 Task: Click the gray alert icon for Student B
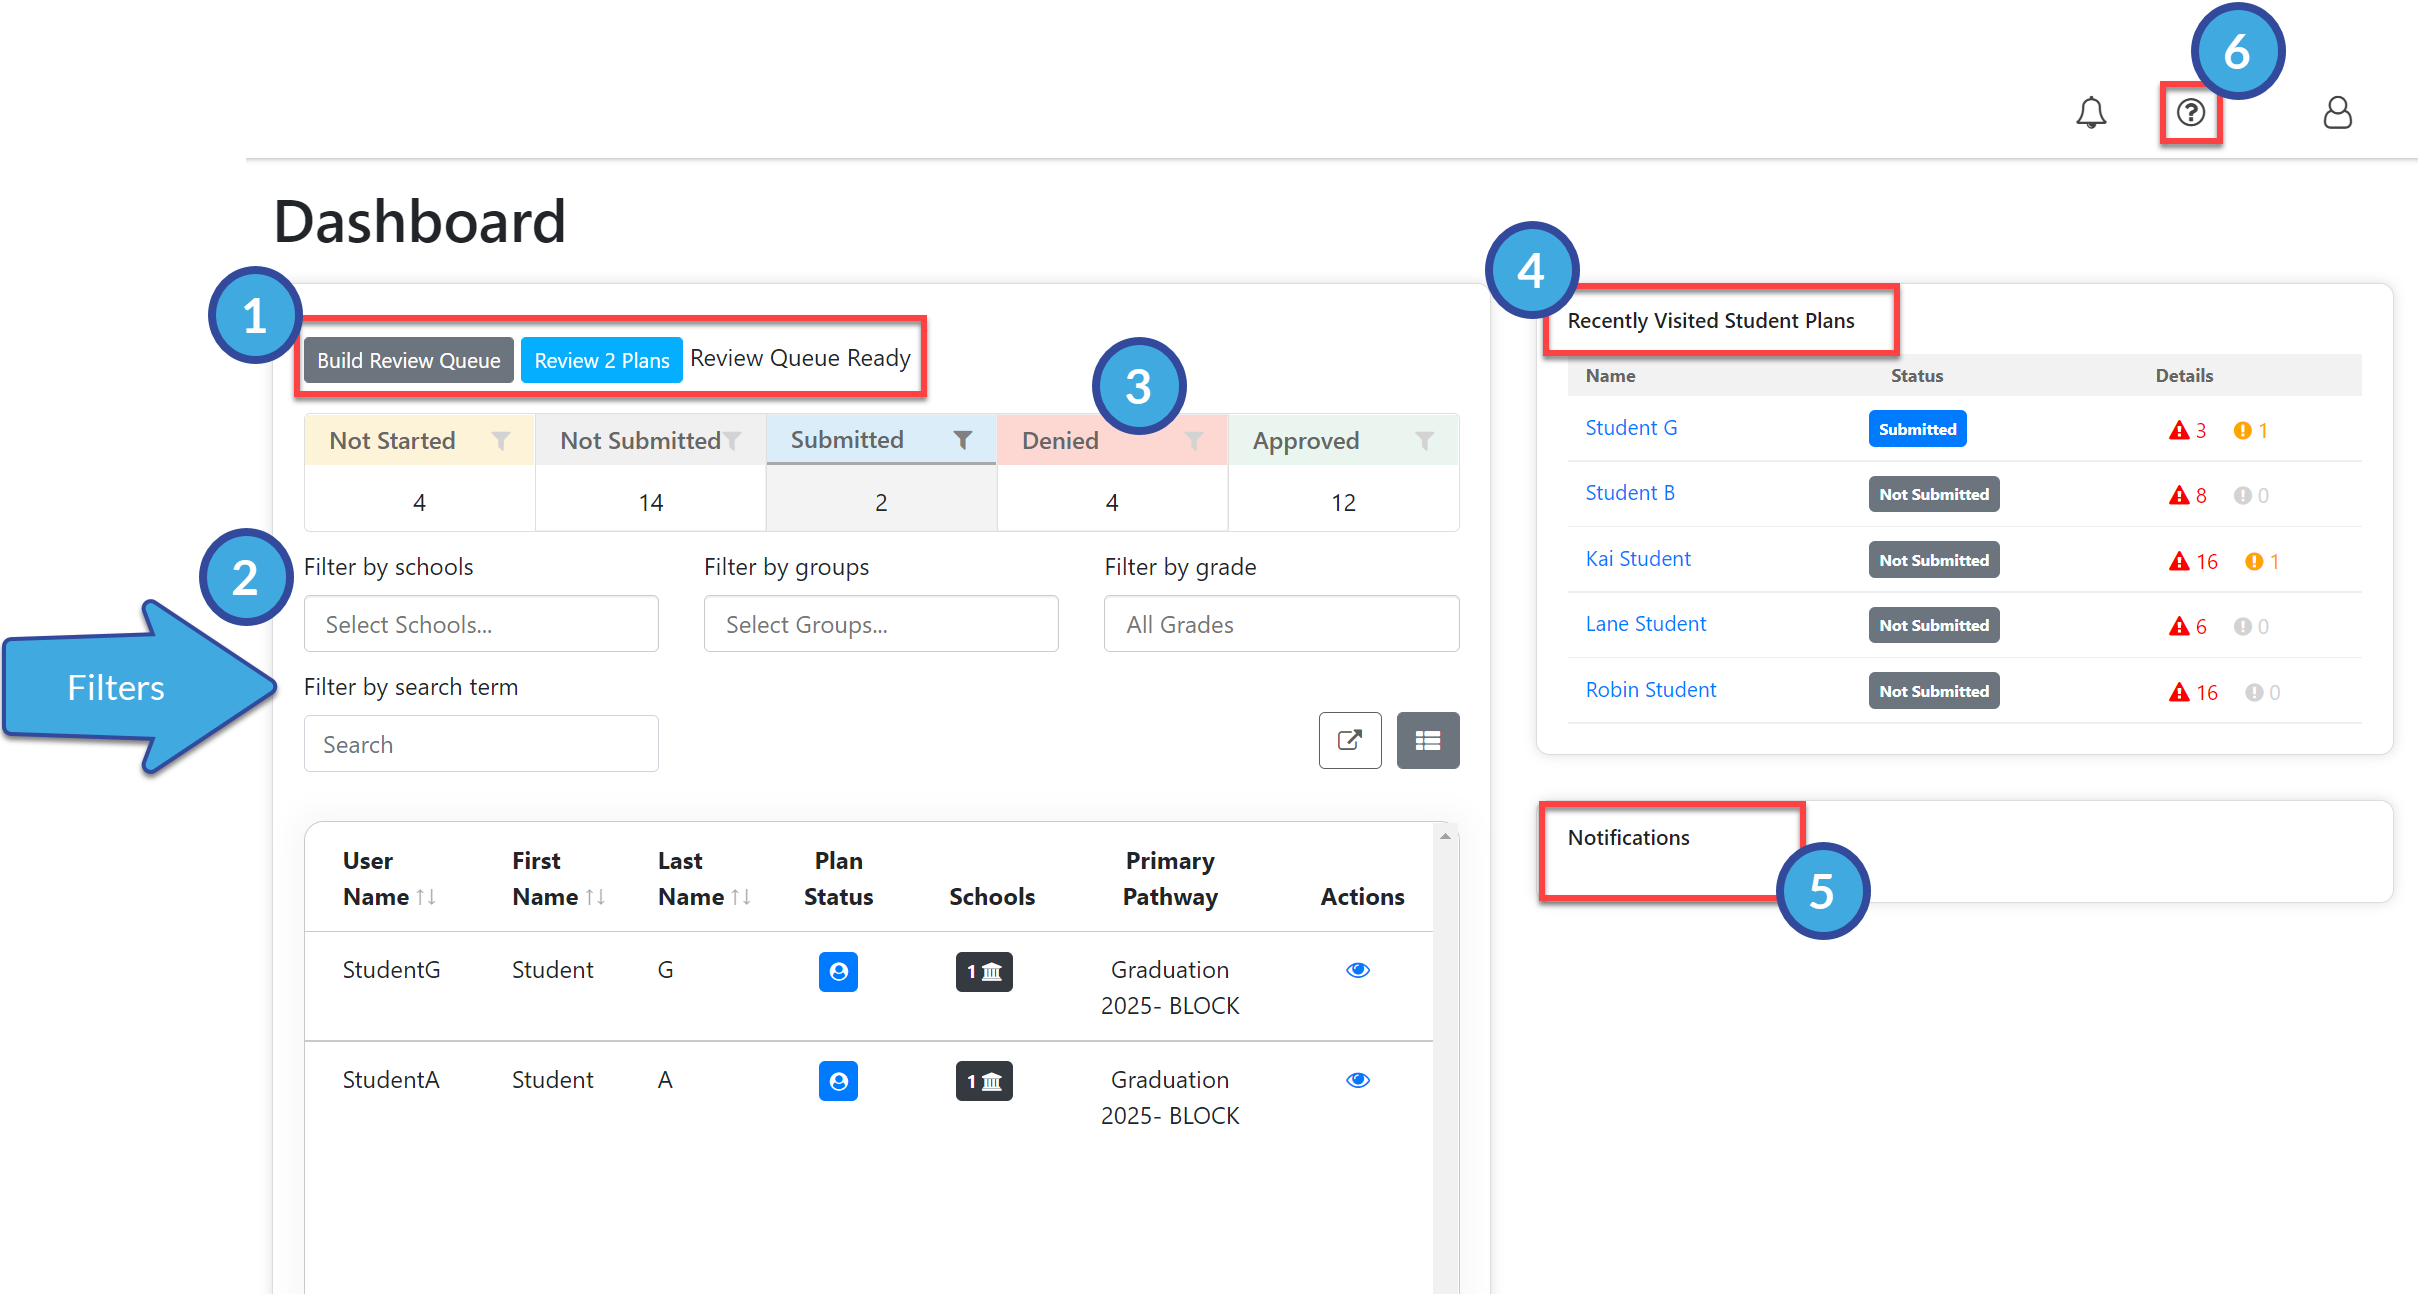[x=2243, y=495]
